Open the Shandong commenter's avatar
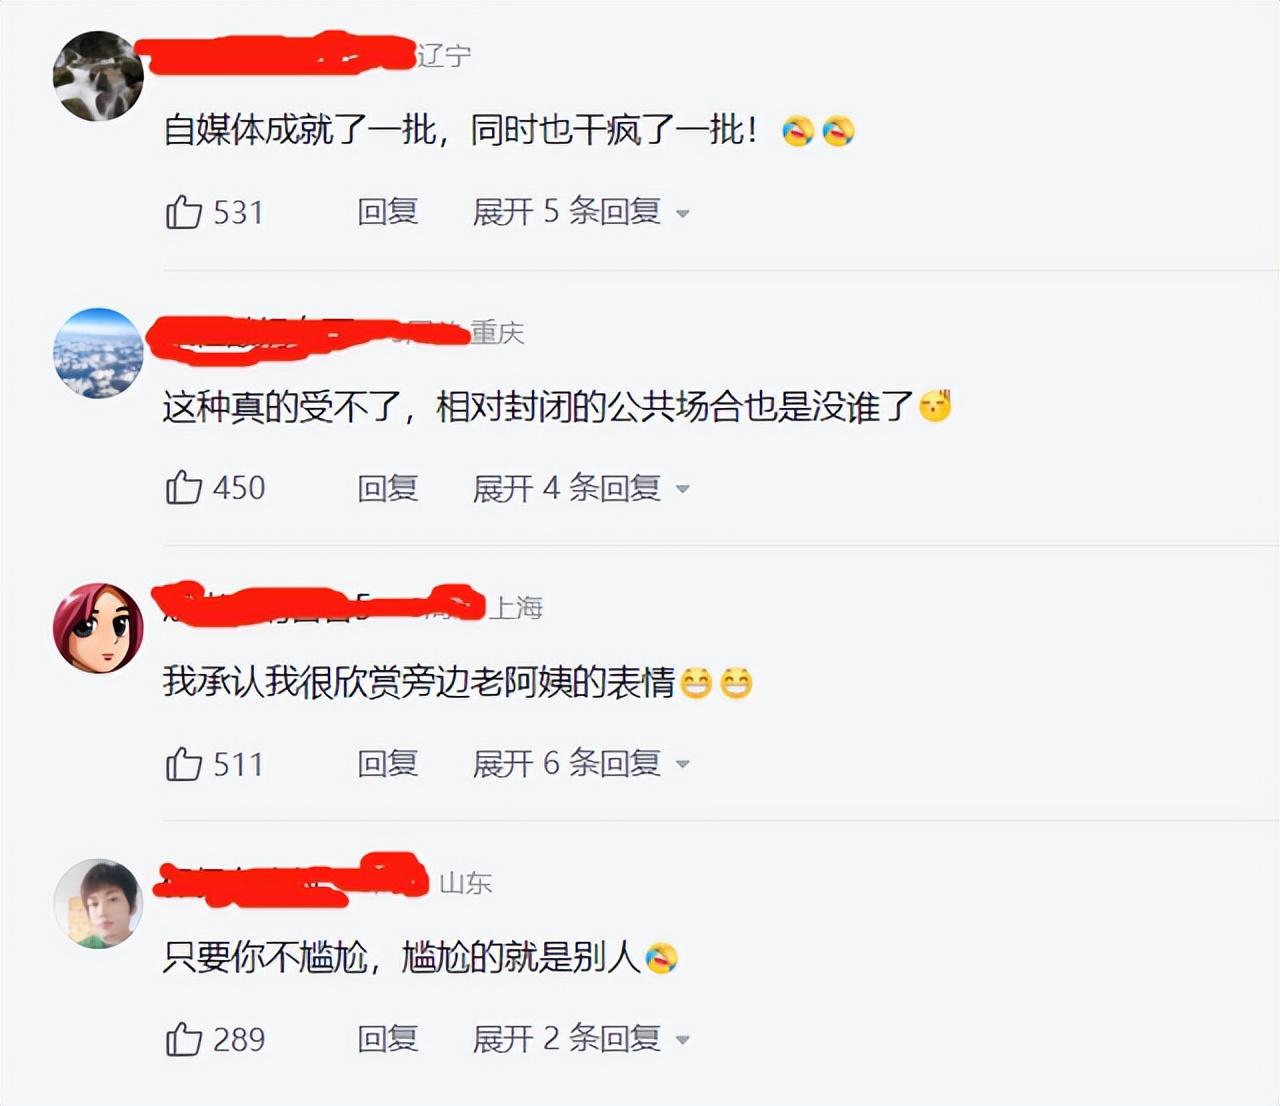The height and width of the screenshot is (1106, 1280). pos(98,903)
